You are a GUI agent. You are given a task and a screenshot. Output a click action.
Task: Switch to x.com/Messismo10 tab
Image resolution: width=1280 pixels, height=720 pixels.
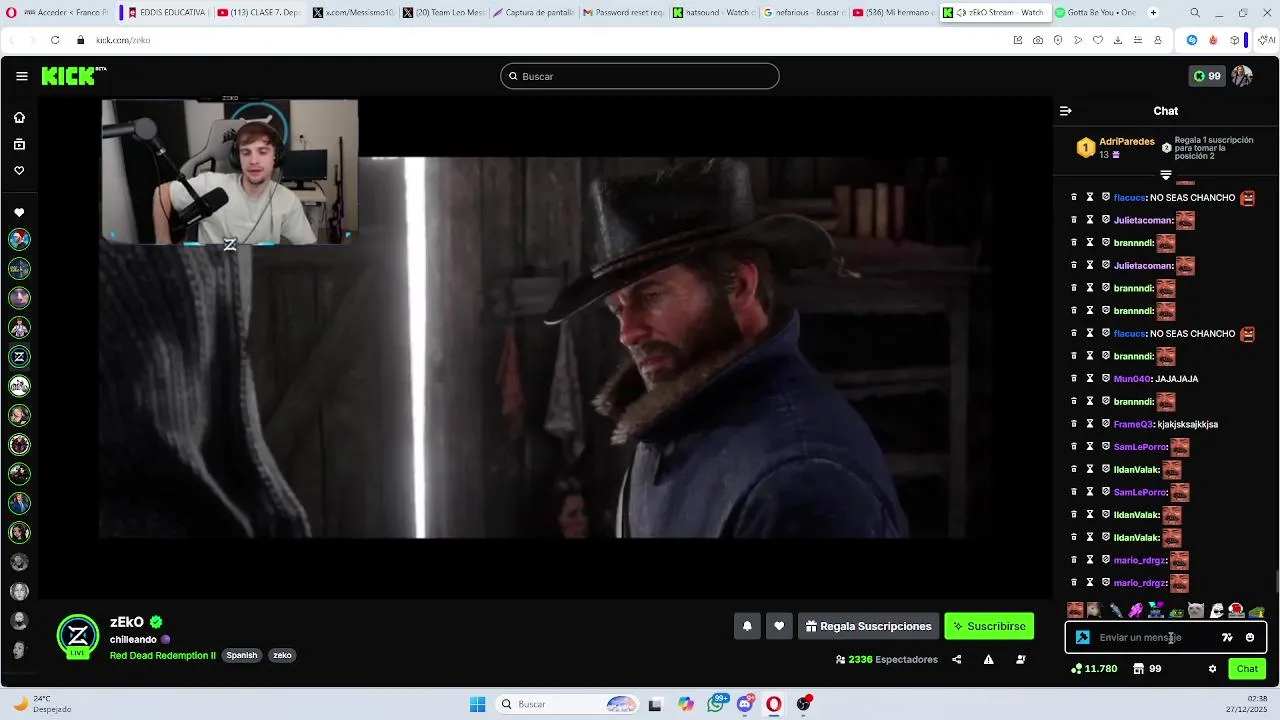(353, 13)
